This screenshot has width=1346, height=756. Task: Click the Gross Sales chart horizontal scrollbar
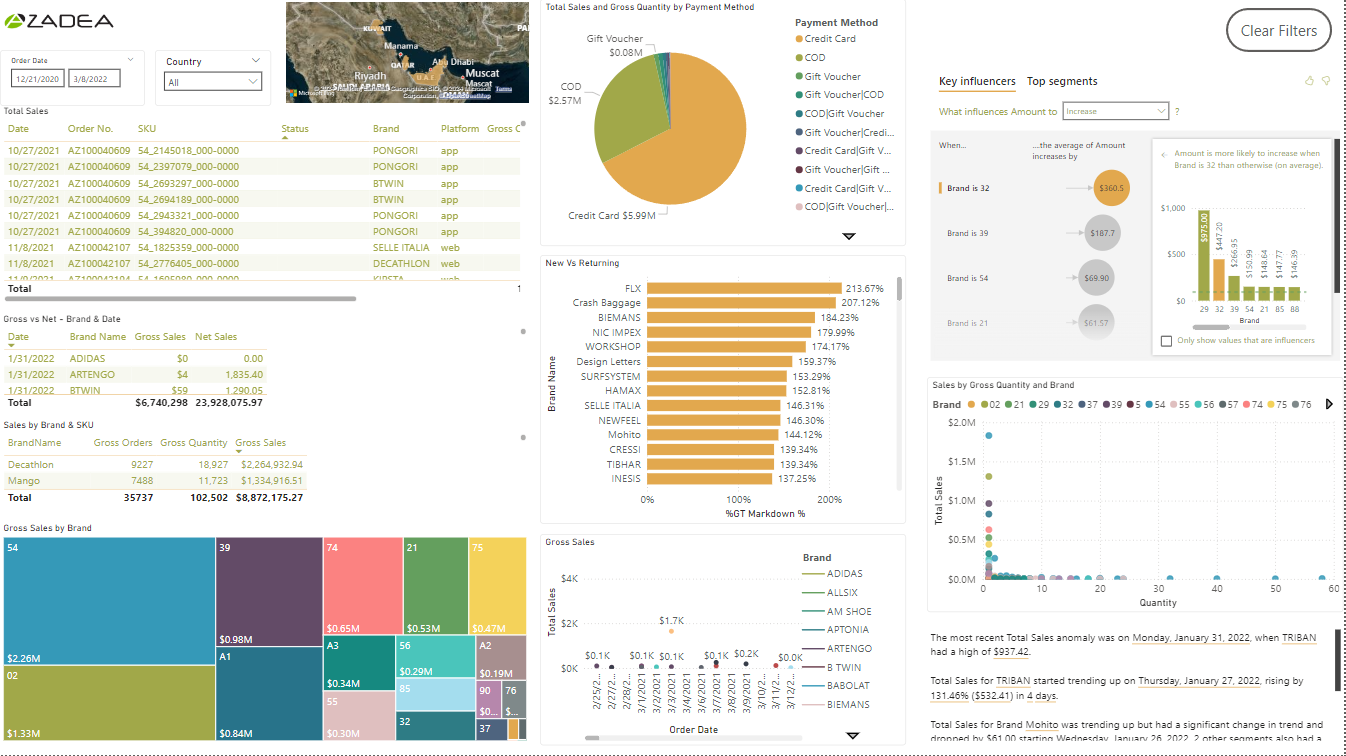(x=592, y=738)
